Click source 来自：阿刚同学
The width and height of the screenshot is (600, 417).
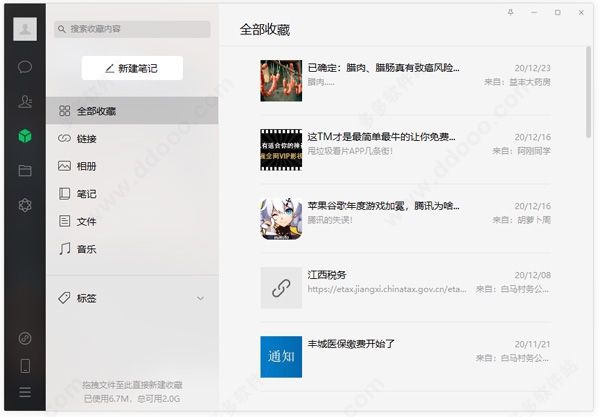click(522, 151)
